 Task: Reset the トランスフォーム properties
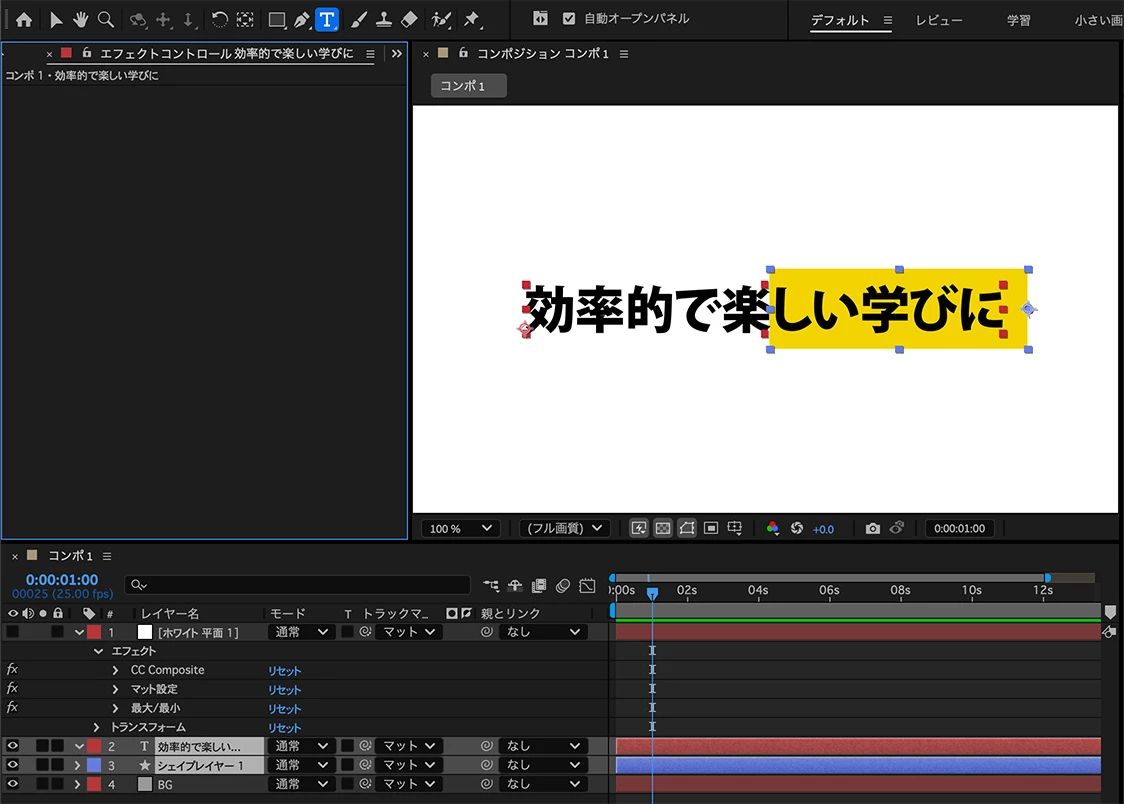(284, 727)
